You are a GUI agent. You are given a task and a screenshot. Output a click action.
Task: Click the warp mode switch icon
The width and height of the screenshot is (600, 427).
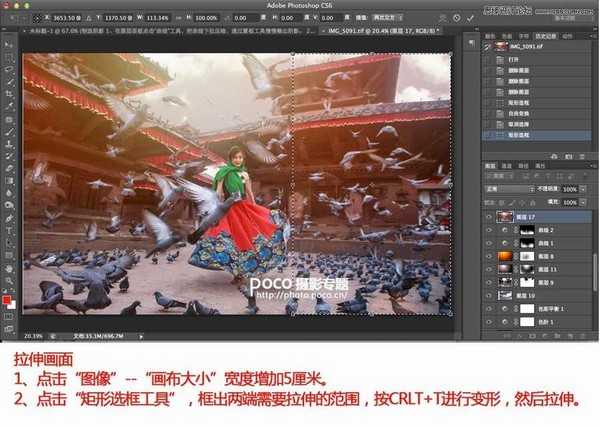(441, 18)
